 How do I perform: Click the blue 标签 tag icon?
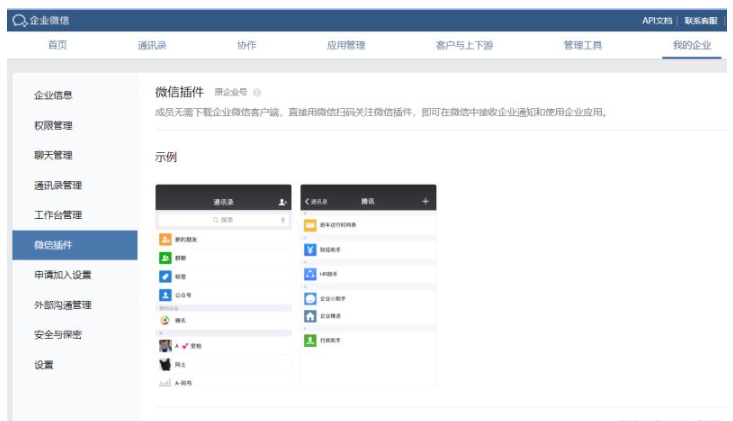(165, 277)
